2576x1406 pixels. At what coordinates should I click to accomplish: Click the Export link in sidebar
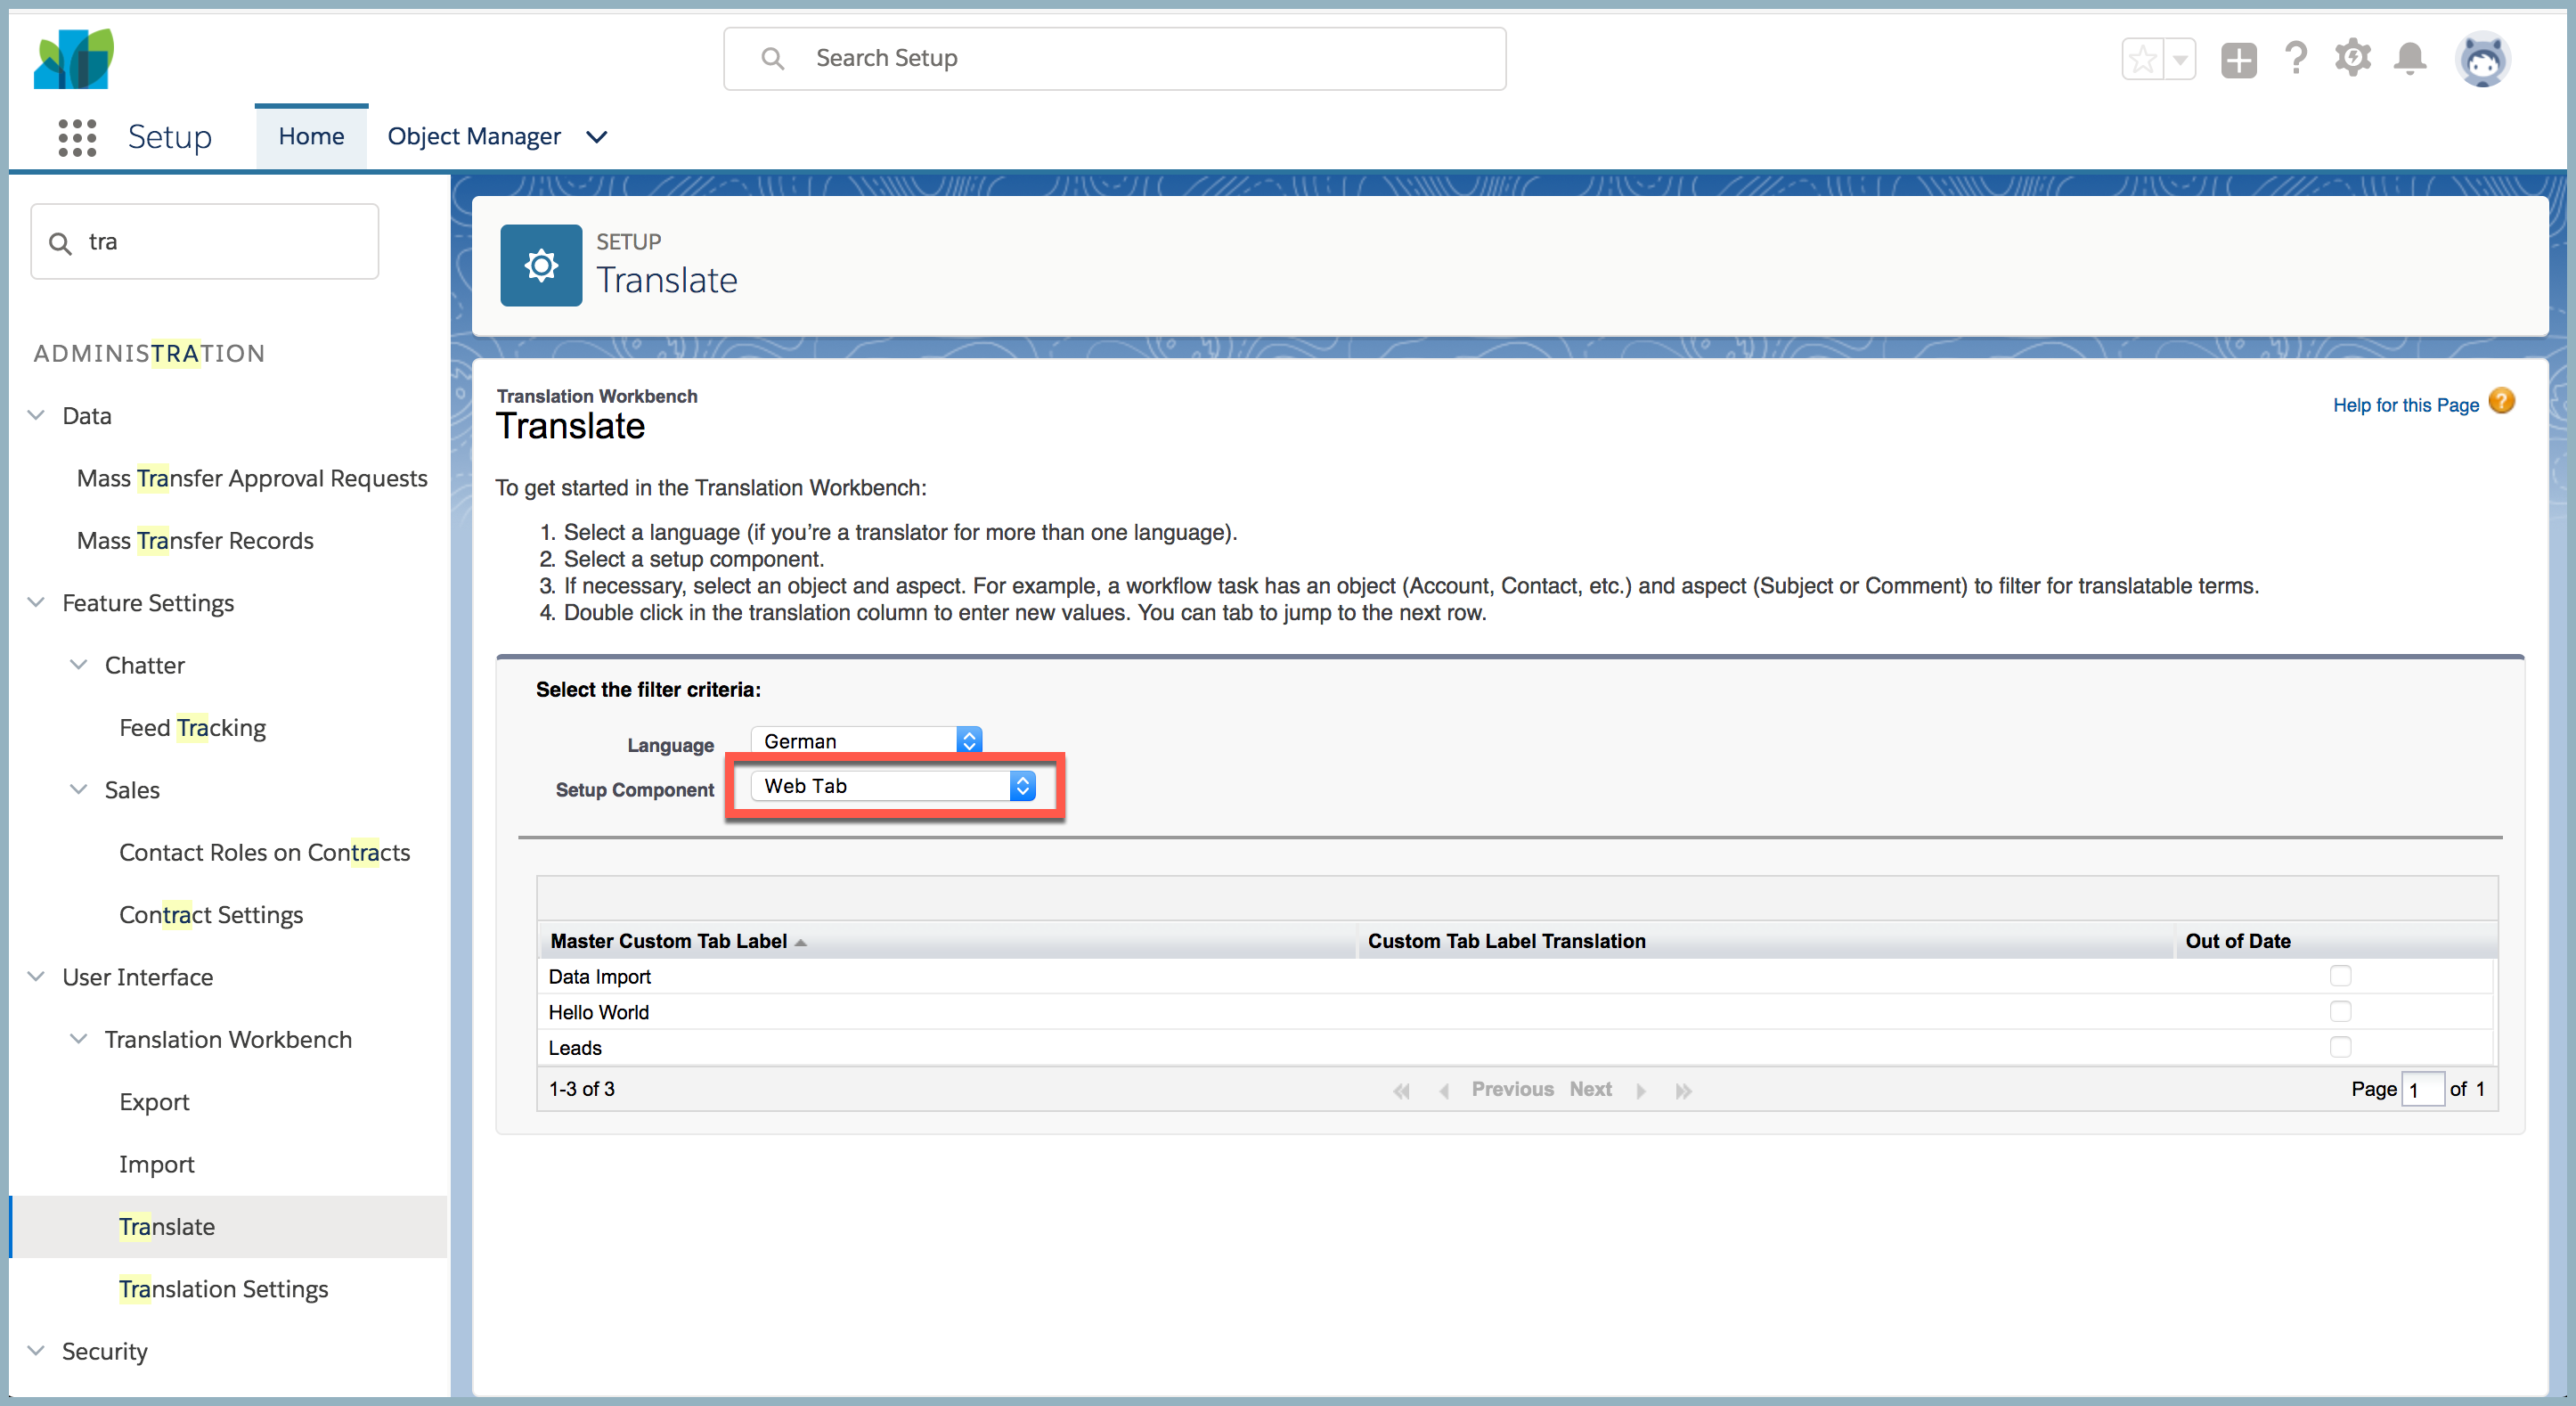(152, 1101)
